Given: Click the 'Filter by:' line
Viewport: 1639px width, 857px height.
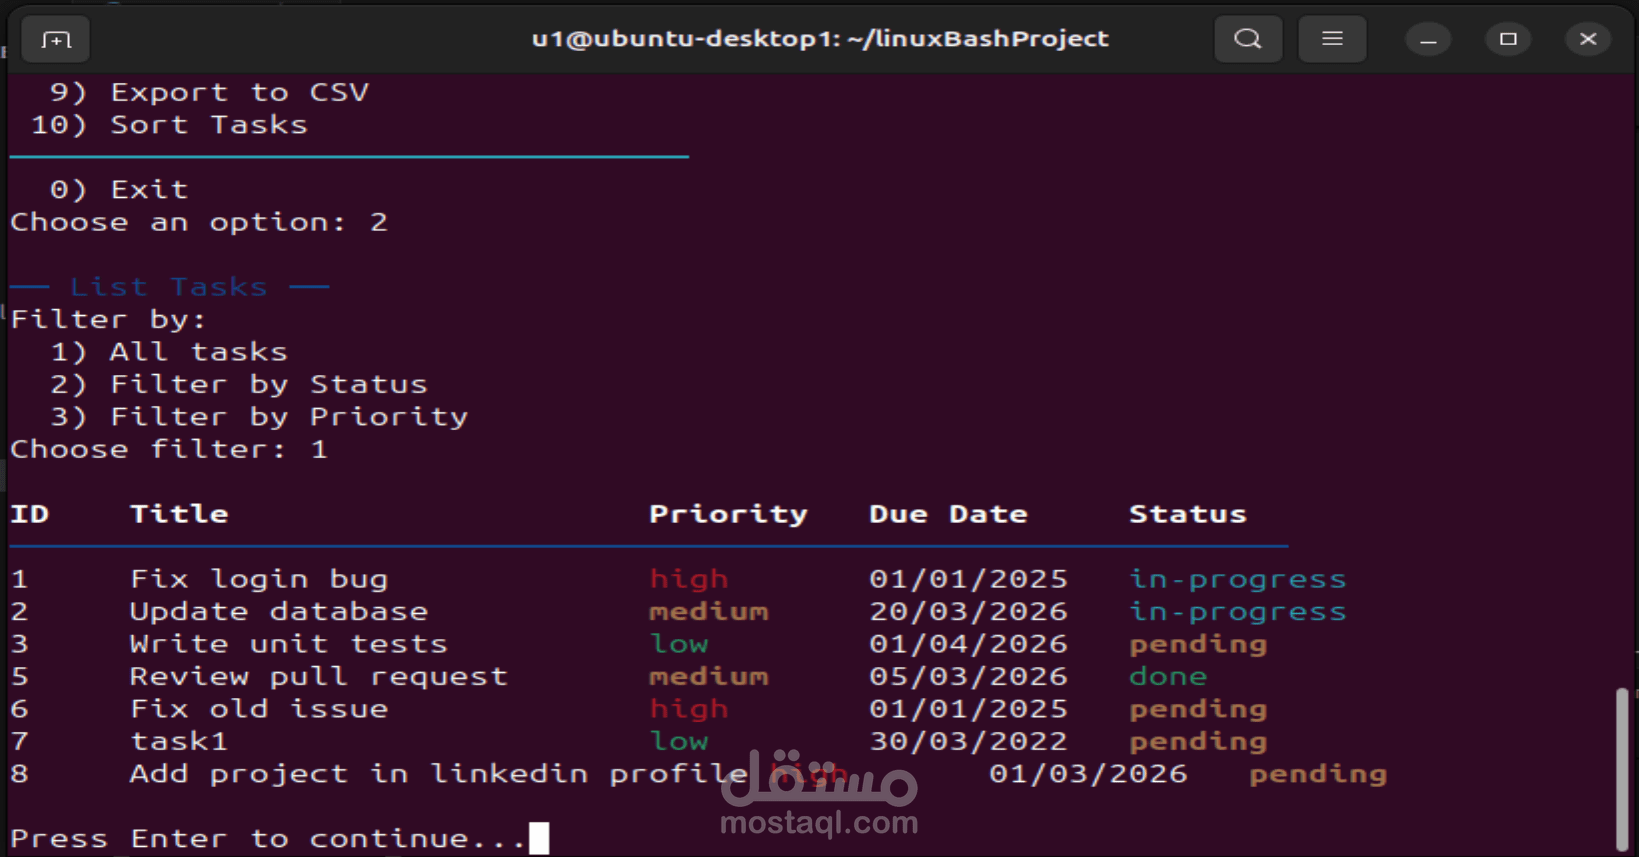Looking at the screenshot, I should [109, 319].
